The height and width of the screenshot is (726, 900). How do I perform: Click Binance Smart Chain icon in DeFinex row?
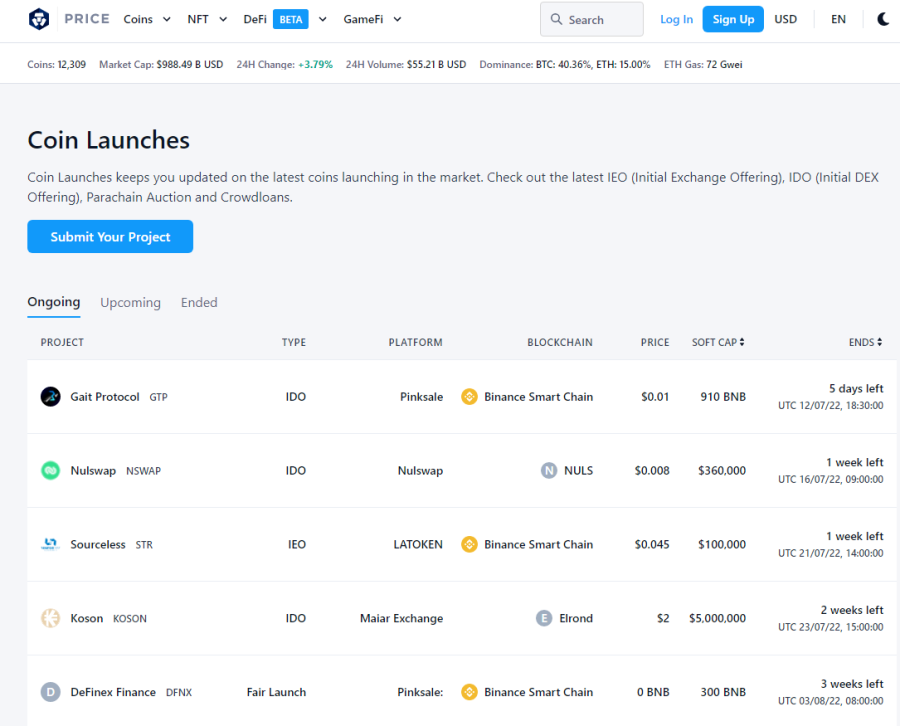470,692
